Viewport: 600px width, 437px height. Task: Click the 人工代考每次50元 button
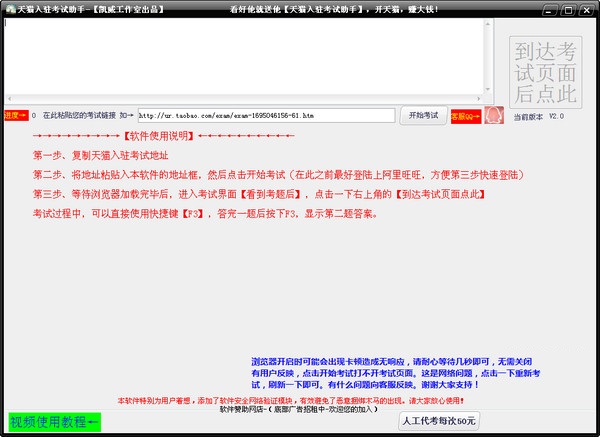(x=439, y=421)
